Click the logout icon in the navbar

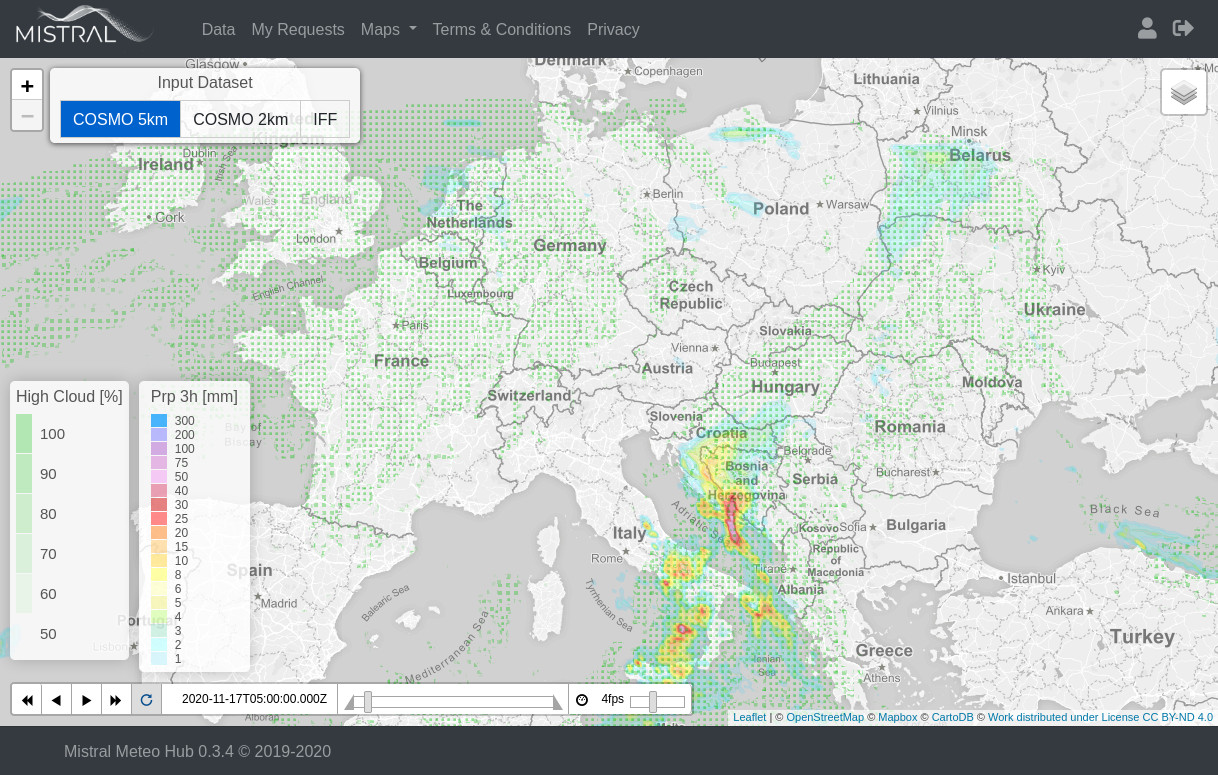(x=1183, y=28)
